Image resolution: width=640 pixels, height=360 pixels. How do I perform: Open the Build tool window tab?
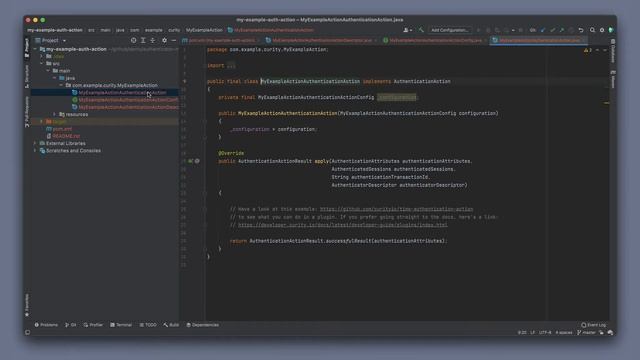tap(171, 325)
